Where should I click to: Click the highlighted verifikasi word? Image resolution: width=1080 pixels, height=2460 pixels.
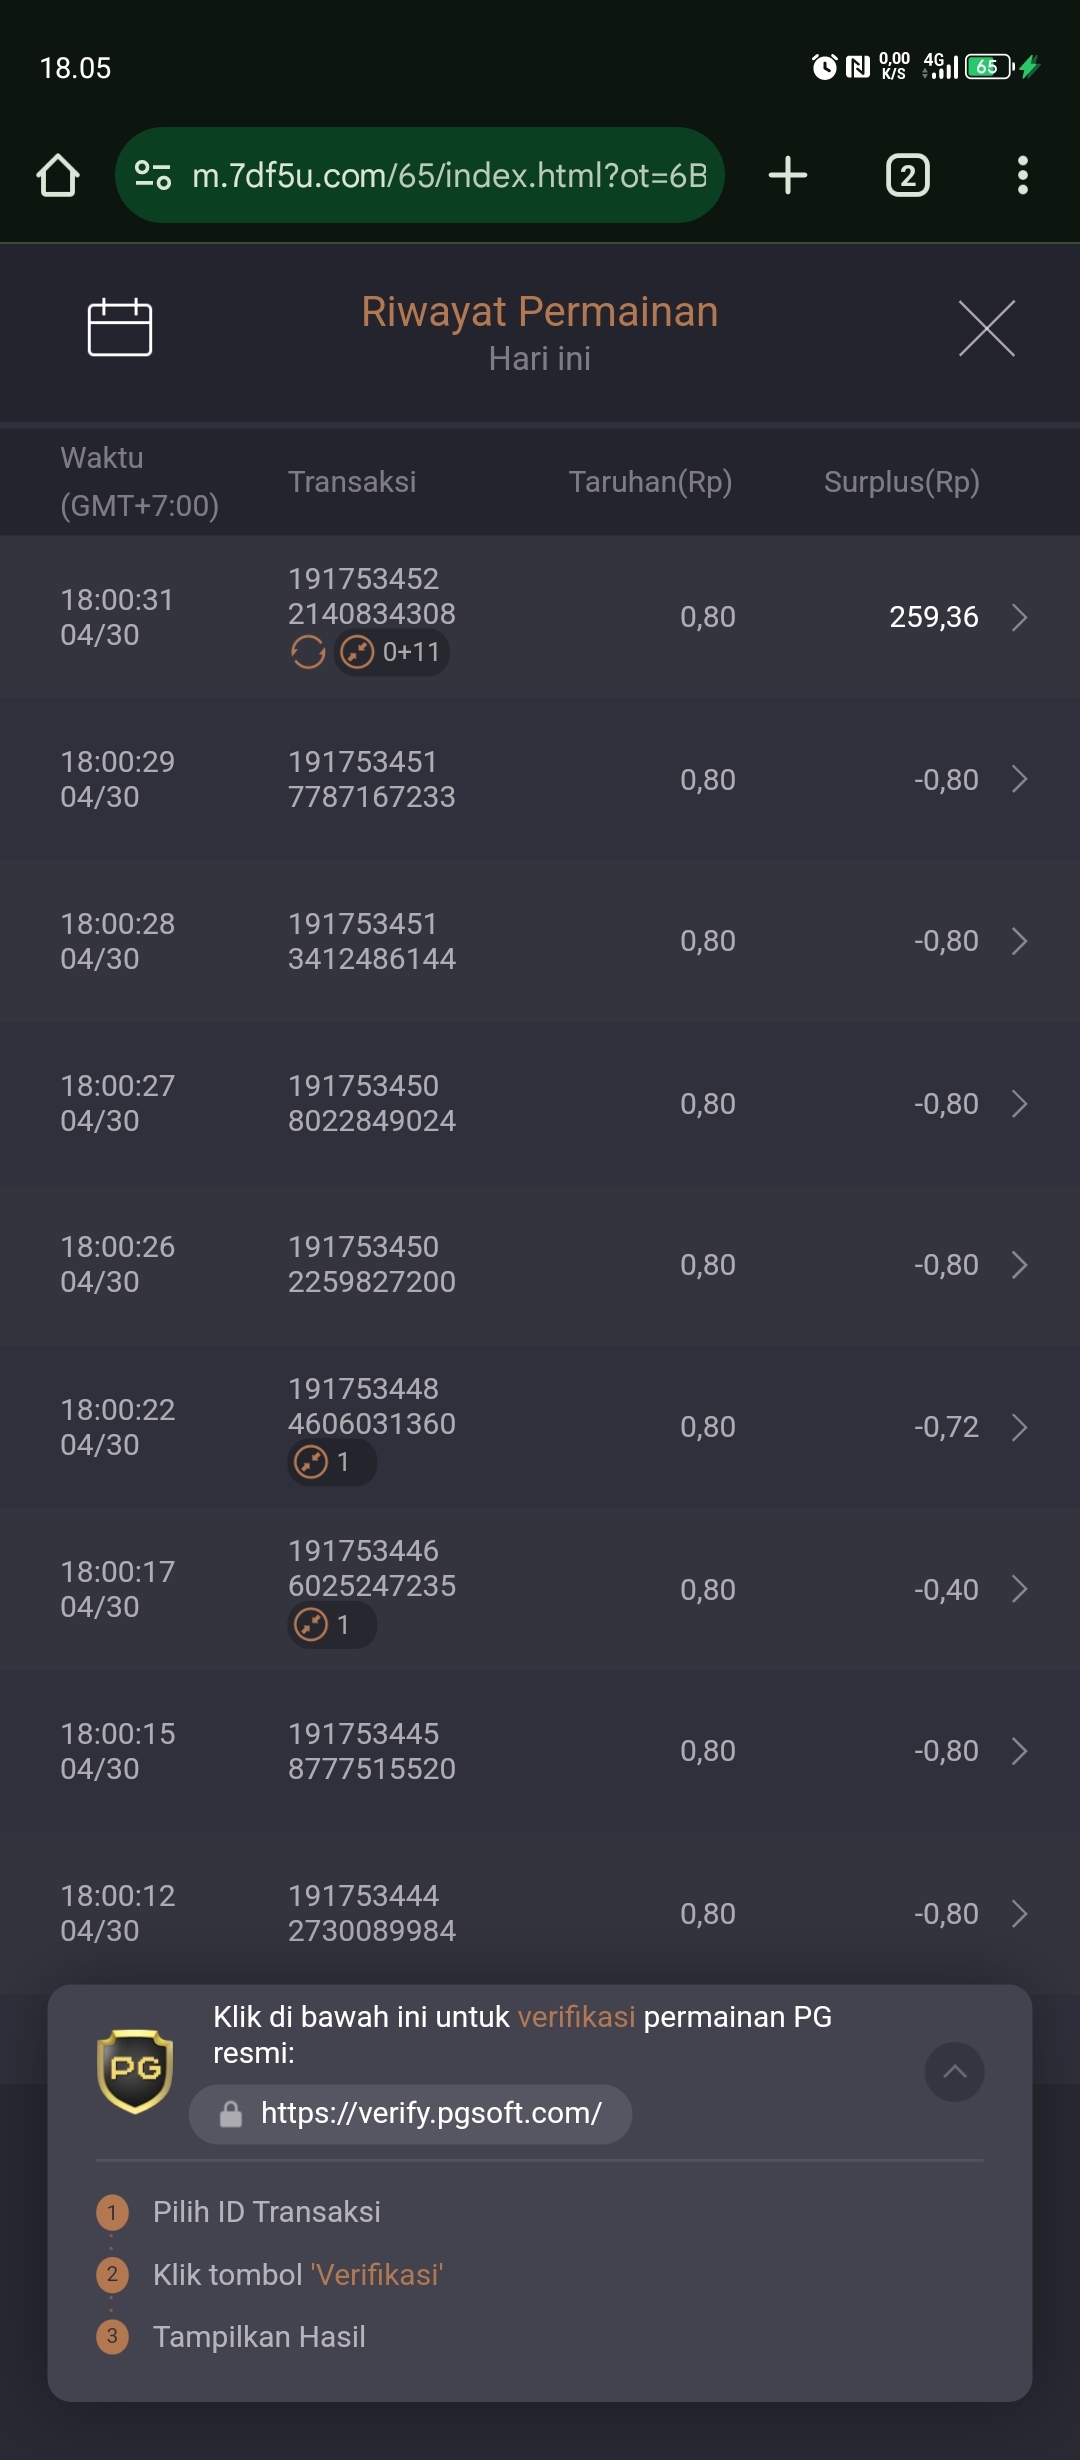click(577, 2017)
